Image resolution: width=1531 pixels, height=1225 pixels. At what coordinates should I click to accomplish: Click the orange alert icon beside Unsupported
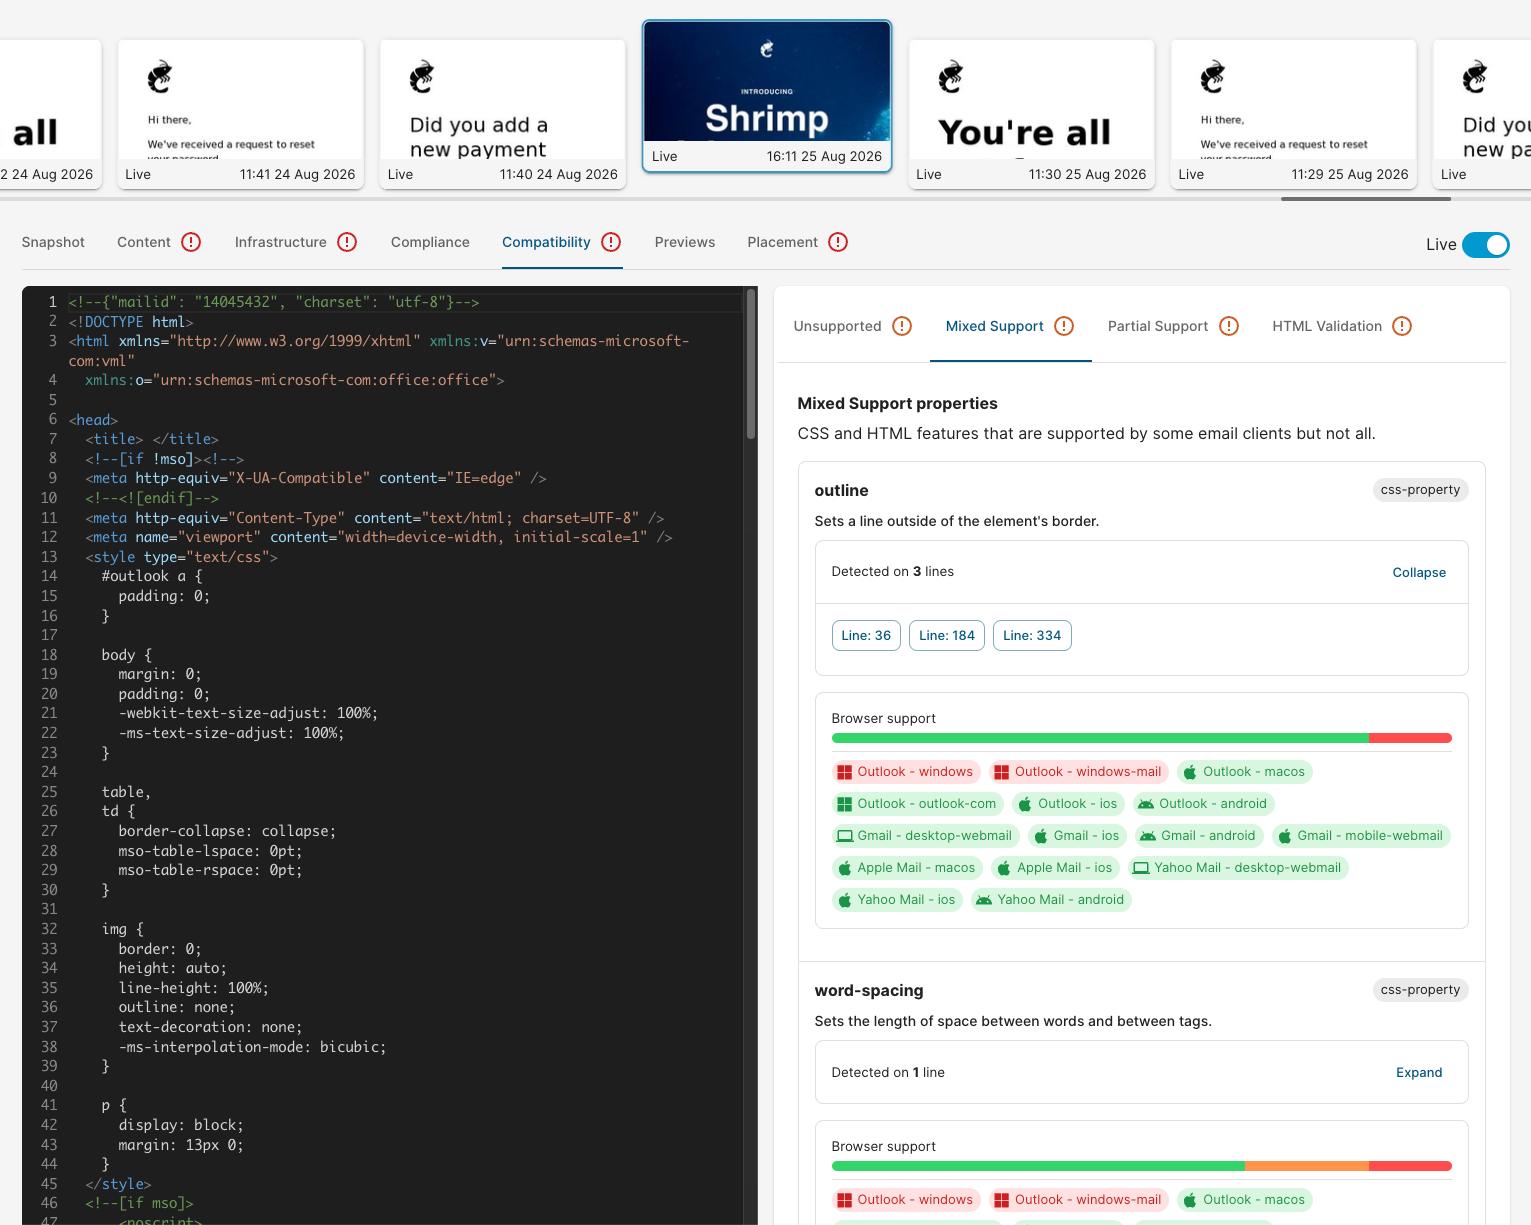[x=902, y=326]
